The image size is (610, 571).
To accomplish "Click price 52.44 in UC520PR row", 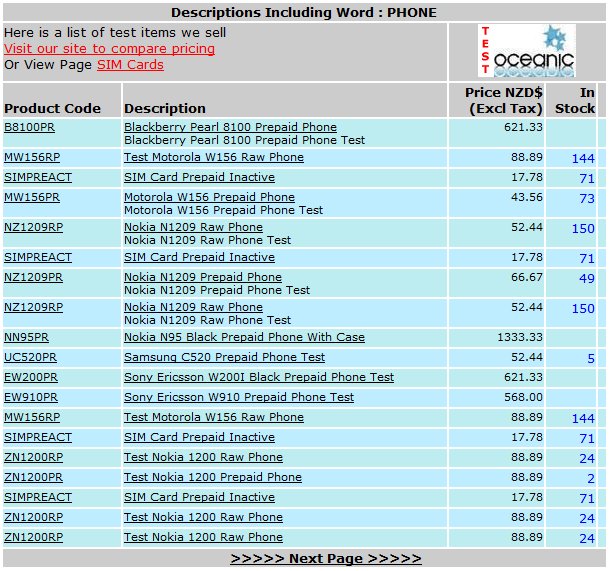I will pyautogui.click(x=527, y=357).
